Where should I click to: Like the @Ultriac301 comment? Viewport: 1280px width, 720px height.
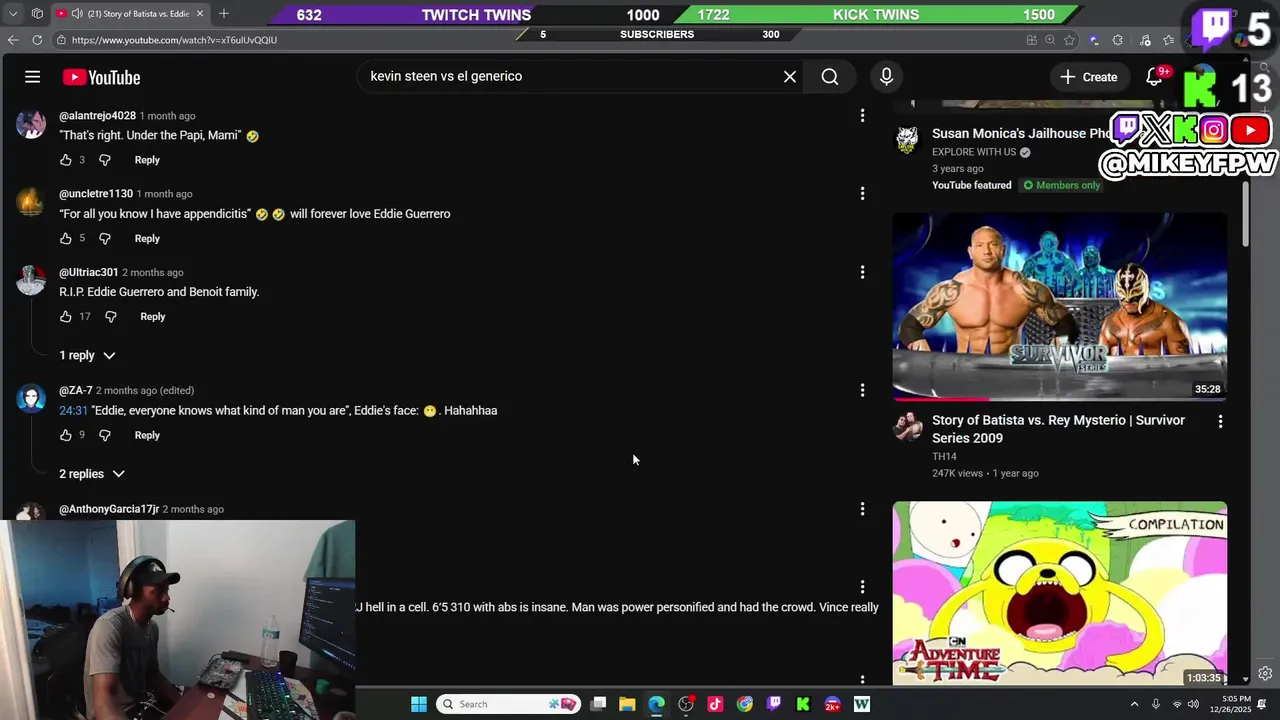[66, 316]
